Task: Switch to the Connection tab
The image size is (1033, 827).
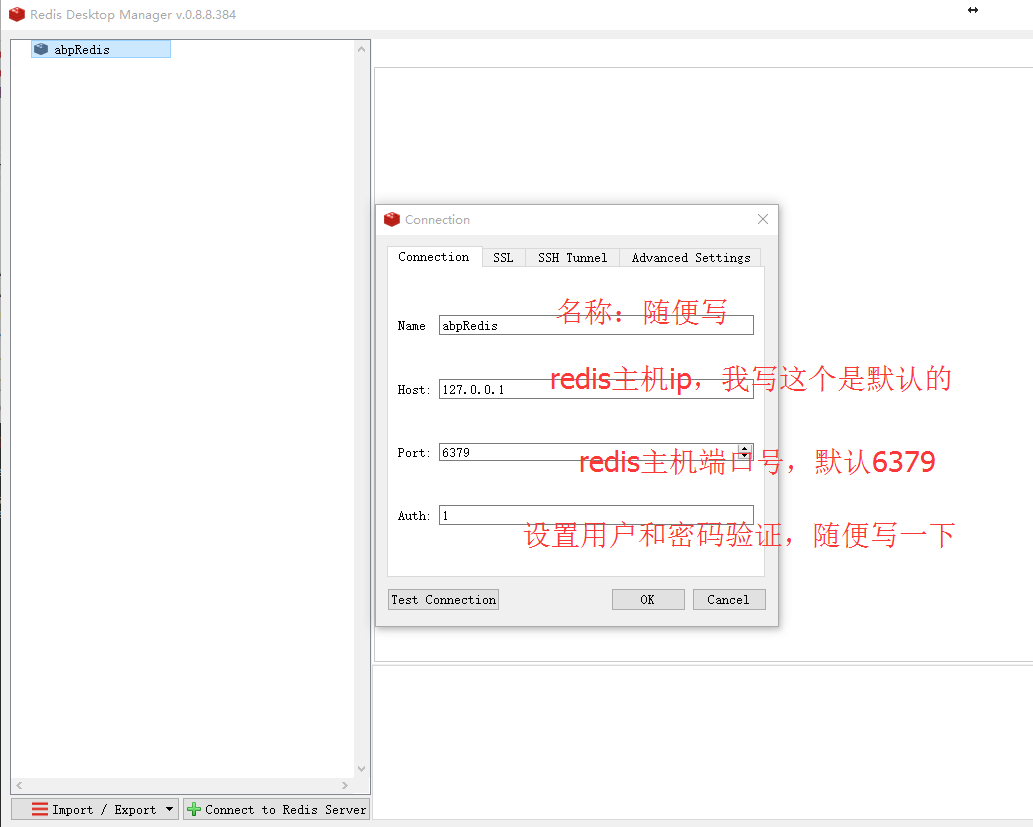Action: pyautogui.click(x=433, y=257)
